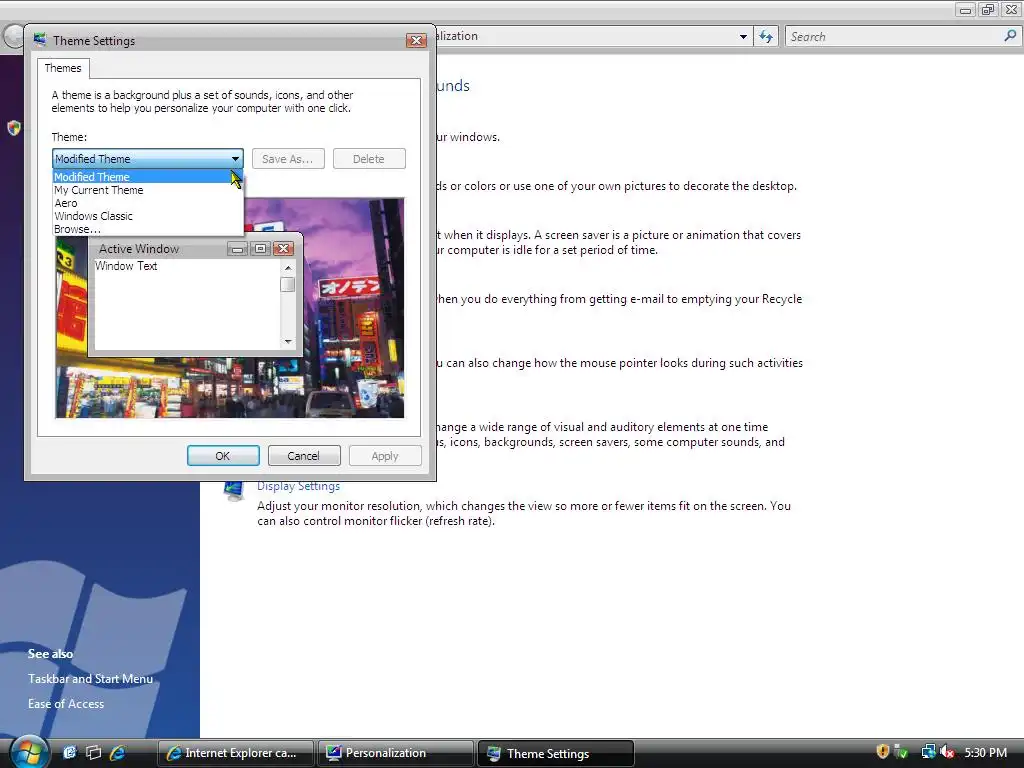
Task: Open tray icon with green check
Action: coord(901,752)
